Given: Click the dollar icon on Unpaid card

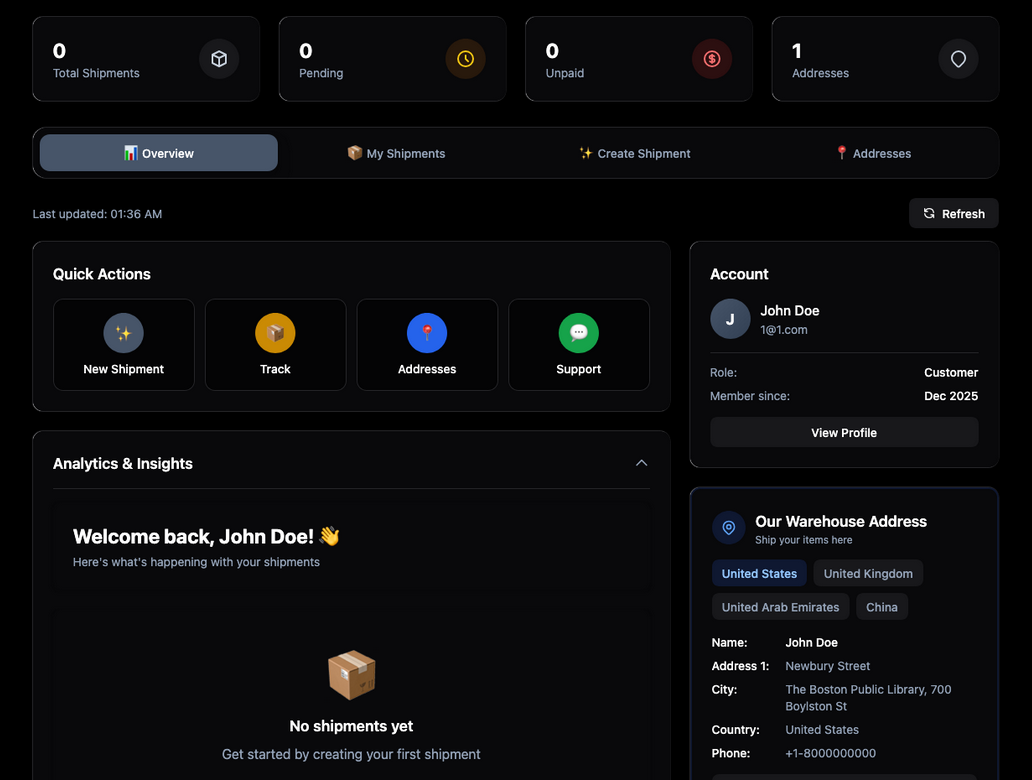Looking at the screenshot, I should pos(711,59).
